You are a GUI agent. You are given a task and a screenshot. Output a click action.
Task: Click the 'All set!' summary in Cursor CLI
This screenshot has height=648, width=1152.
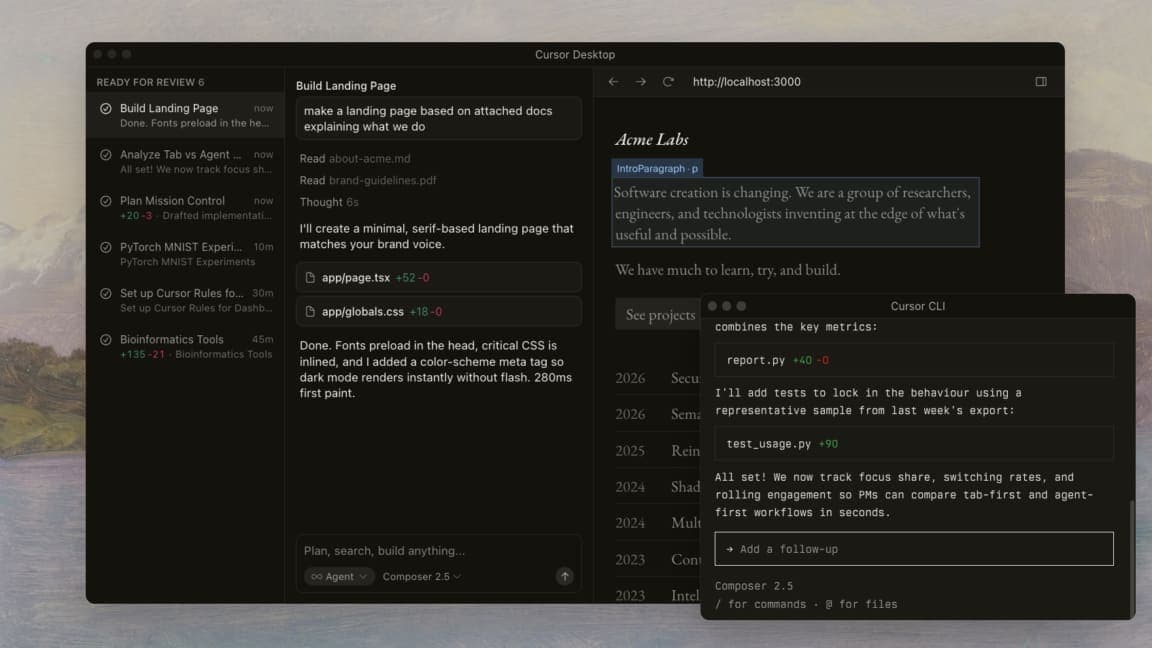click(x=904, y=494)
